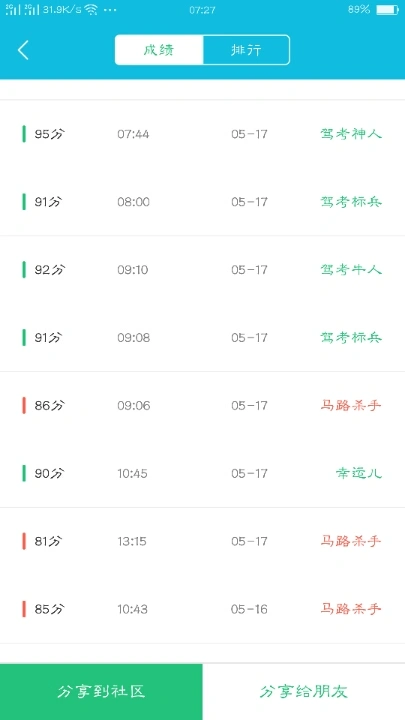The width and height of the screenshot is (405, 720).
Task: Open the 86分 马路杀手 record
Action: click(x=202, y=405)
